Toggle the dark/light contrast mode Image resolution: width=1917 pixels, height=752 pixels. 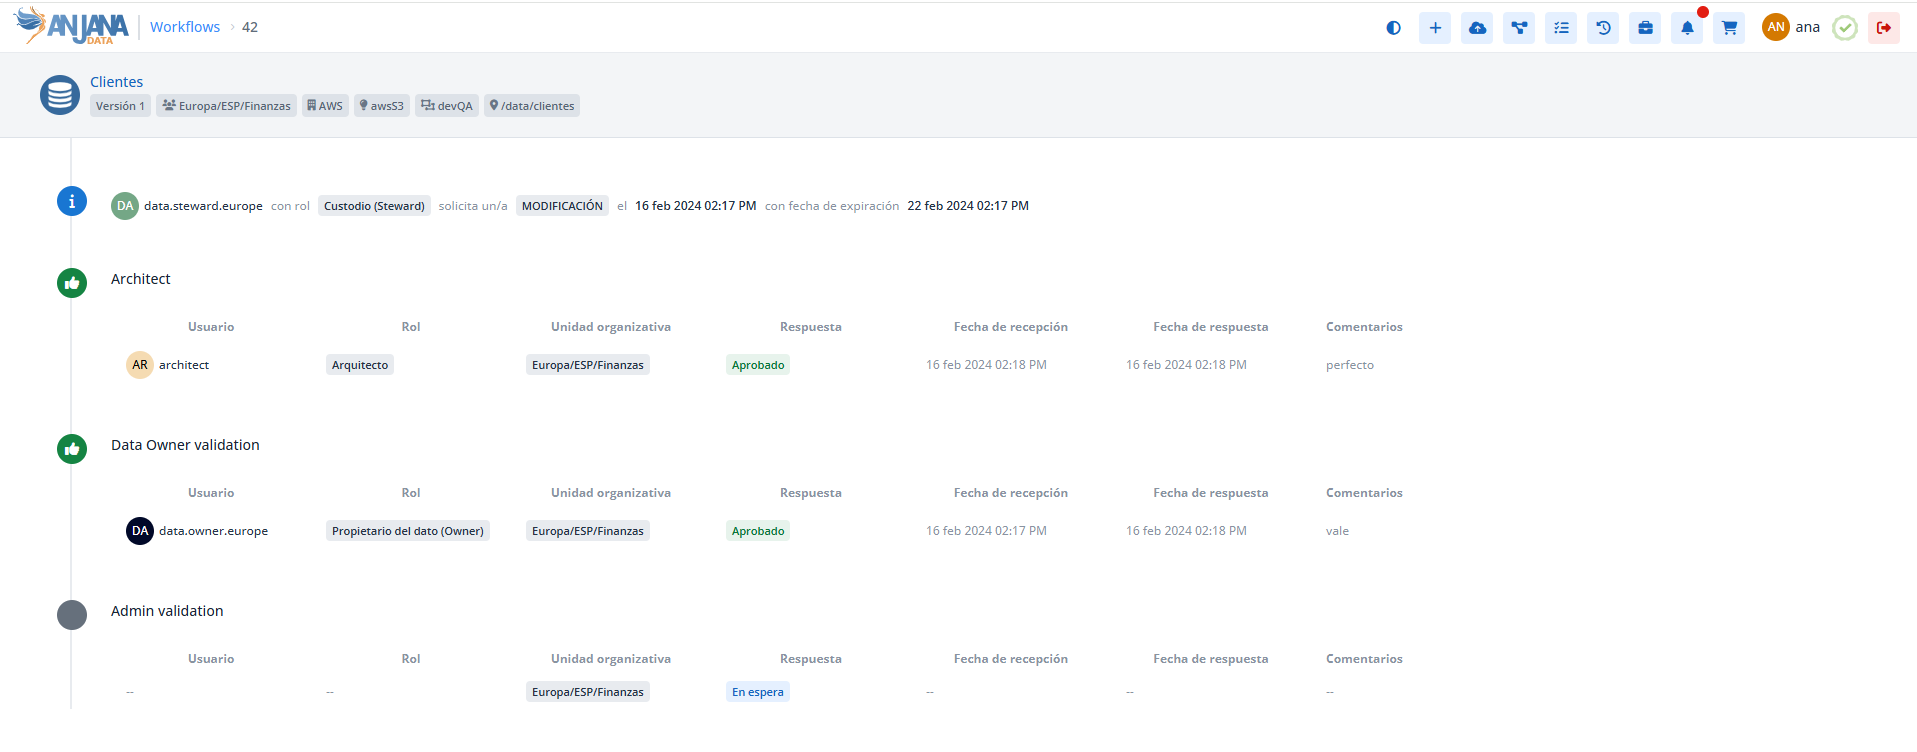(1393, 28)
